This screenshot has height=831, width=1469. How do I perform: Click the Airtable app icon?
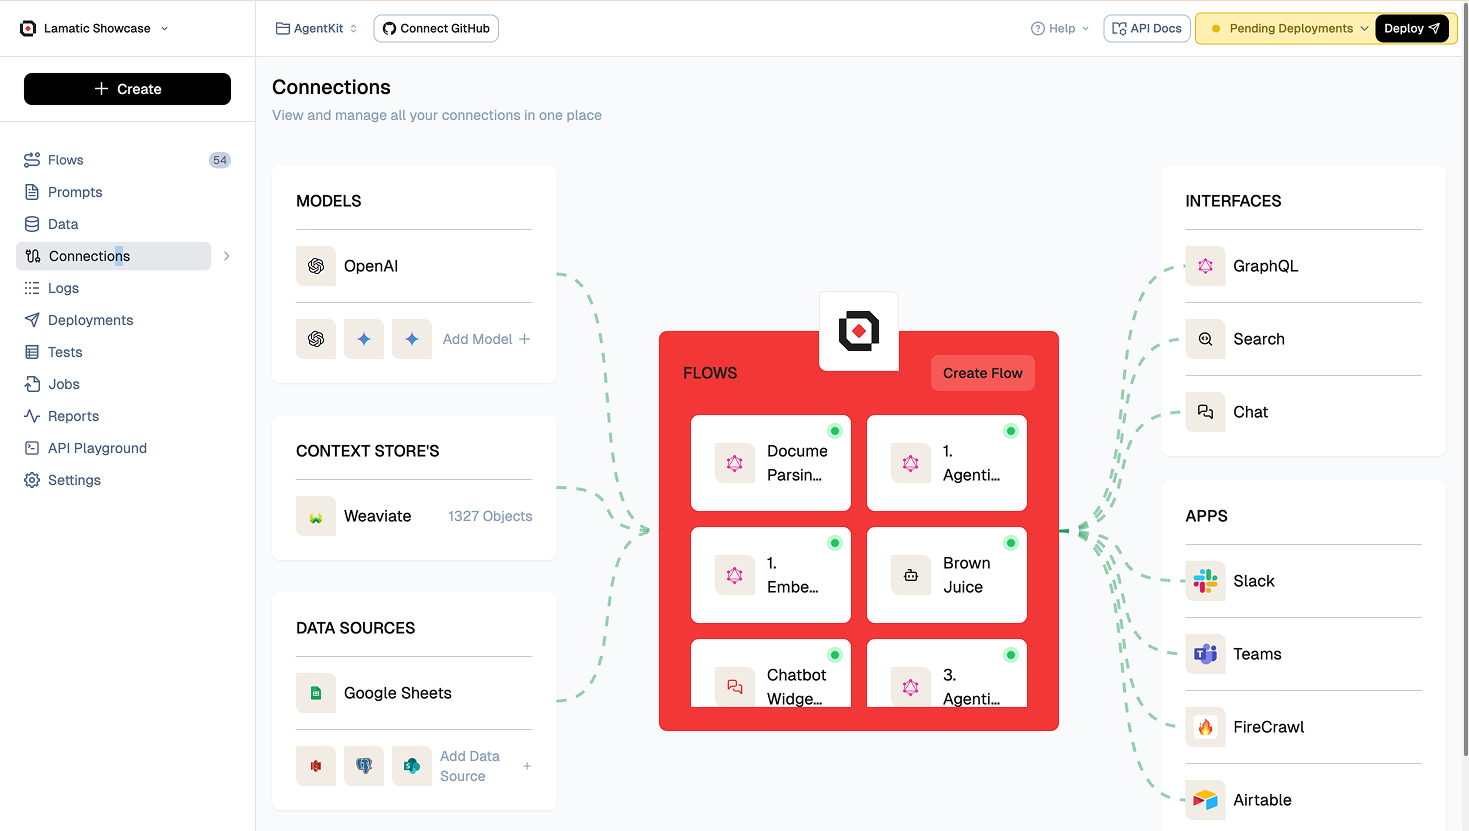[x=1205, y=800]
